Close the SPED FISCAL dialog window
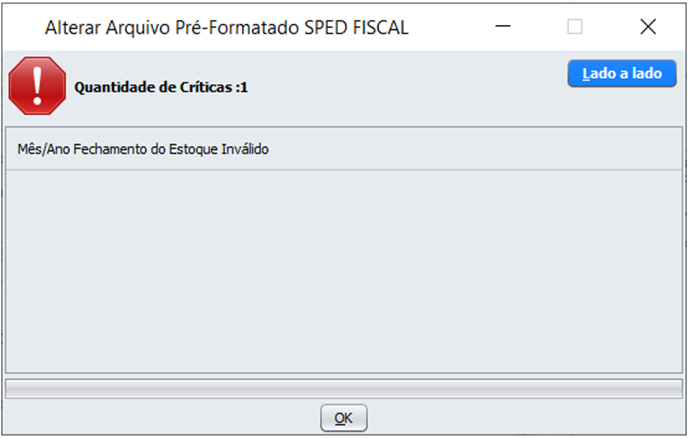The height and width of the screenshot is (438, 688). 648,27
